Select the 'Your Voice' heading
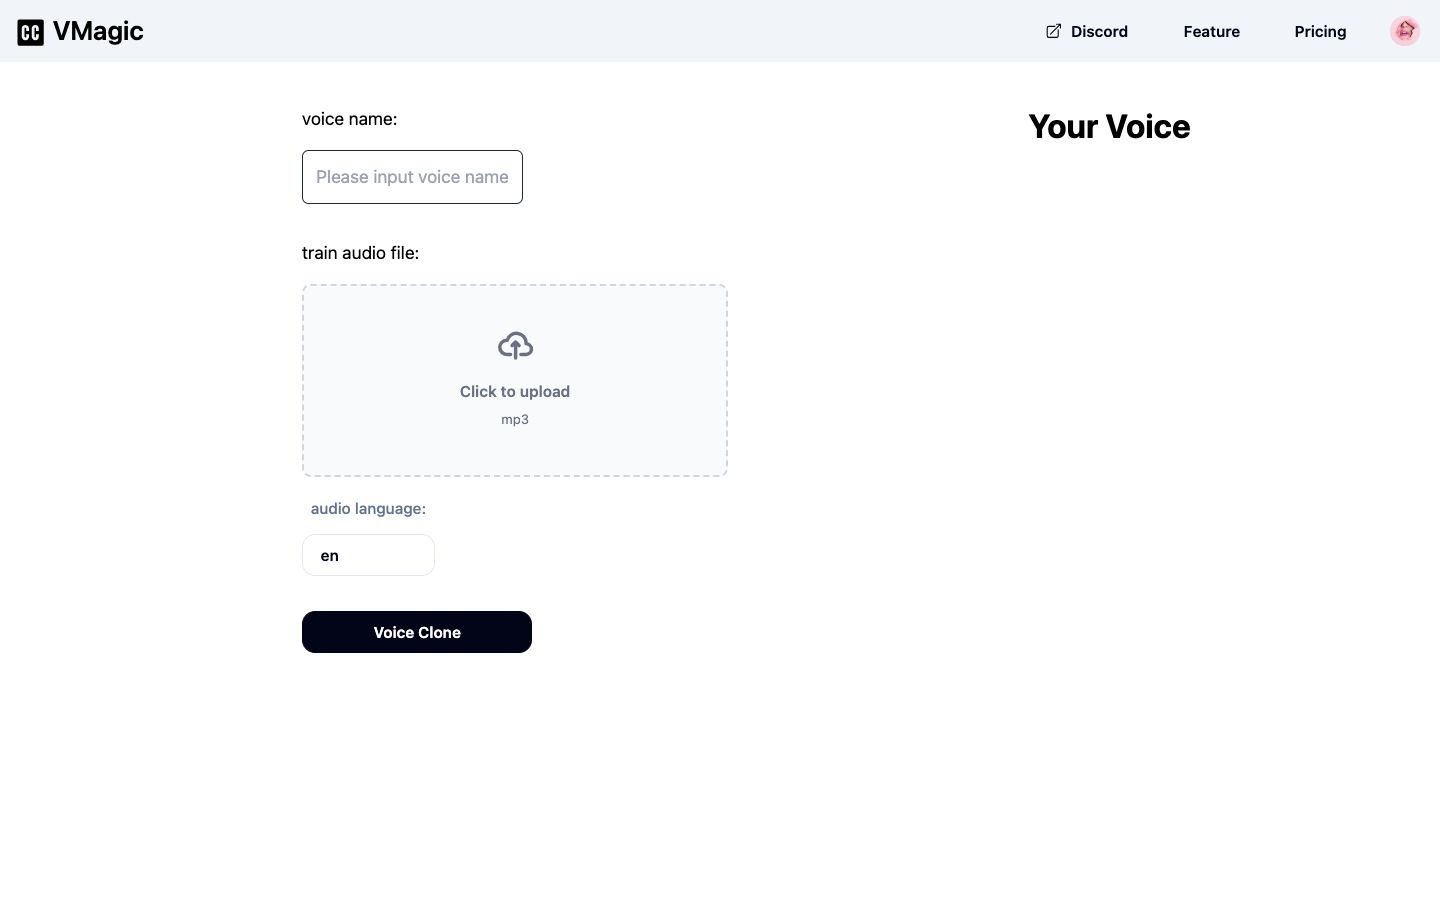1440x900 pixels. pos(1109,127)
